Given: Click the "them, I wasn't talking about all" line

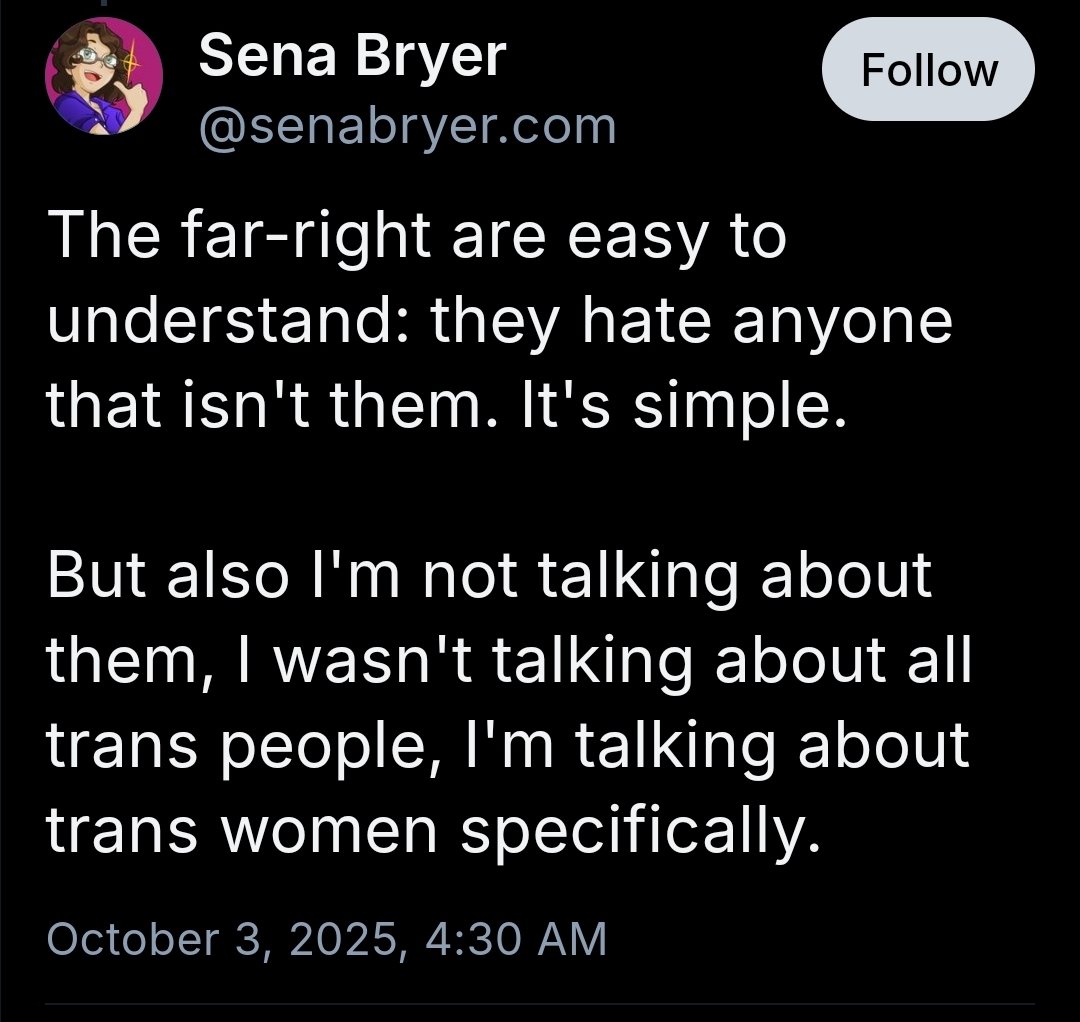Looking at the screenshot, I should [x=508, y=660].
